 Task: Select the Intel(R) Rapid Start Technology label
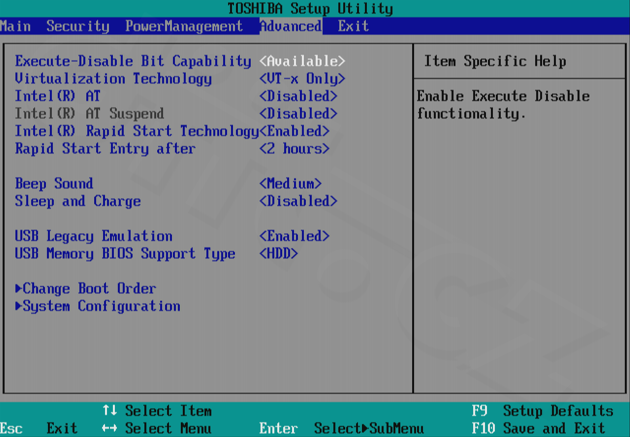click(x=137, y=131)
